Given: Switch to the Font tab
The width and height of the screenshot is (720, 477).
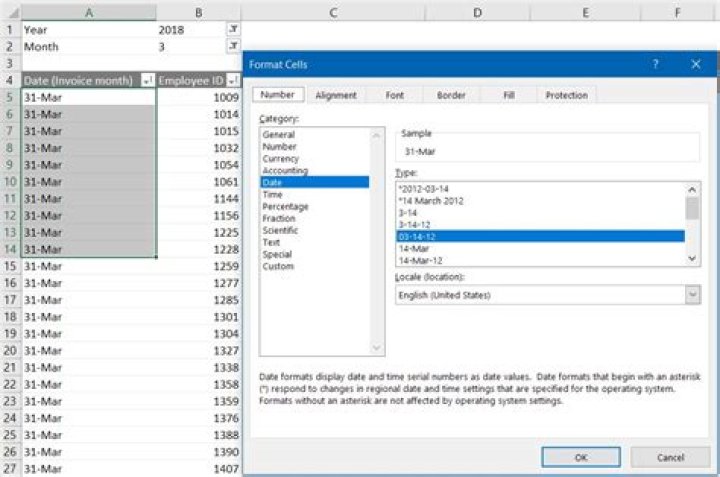Looking at the screenshot, I should click(x=394, y=95).
